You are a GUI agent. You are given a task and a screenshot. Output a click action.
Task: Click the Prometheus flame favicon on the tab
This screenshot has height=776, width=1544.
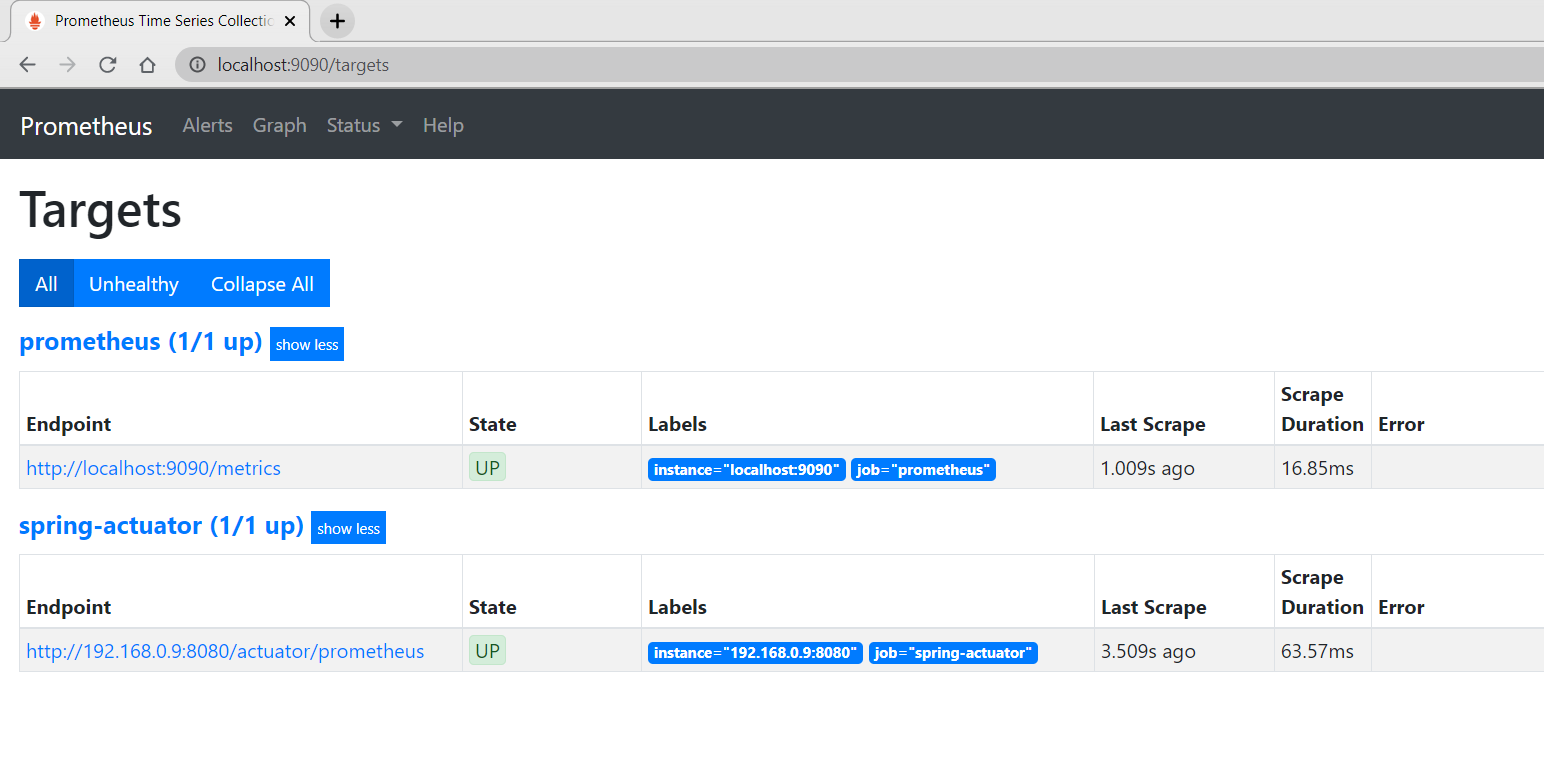35,21
